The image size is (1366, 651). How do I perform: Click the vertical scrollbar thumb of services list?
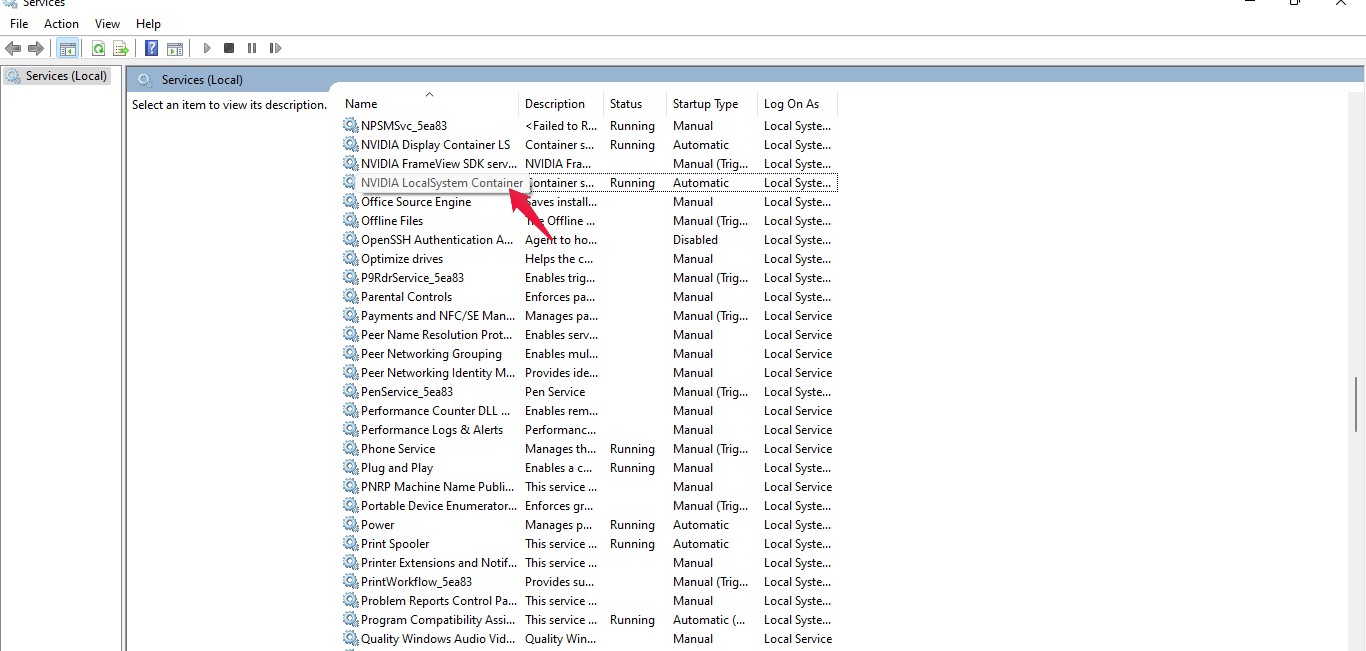coord(1356,404)
